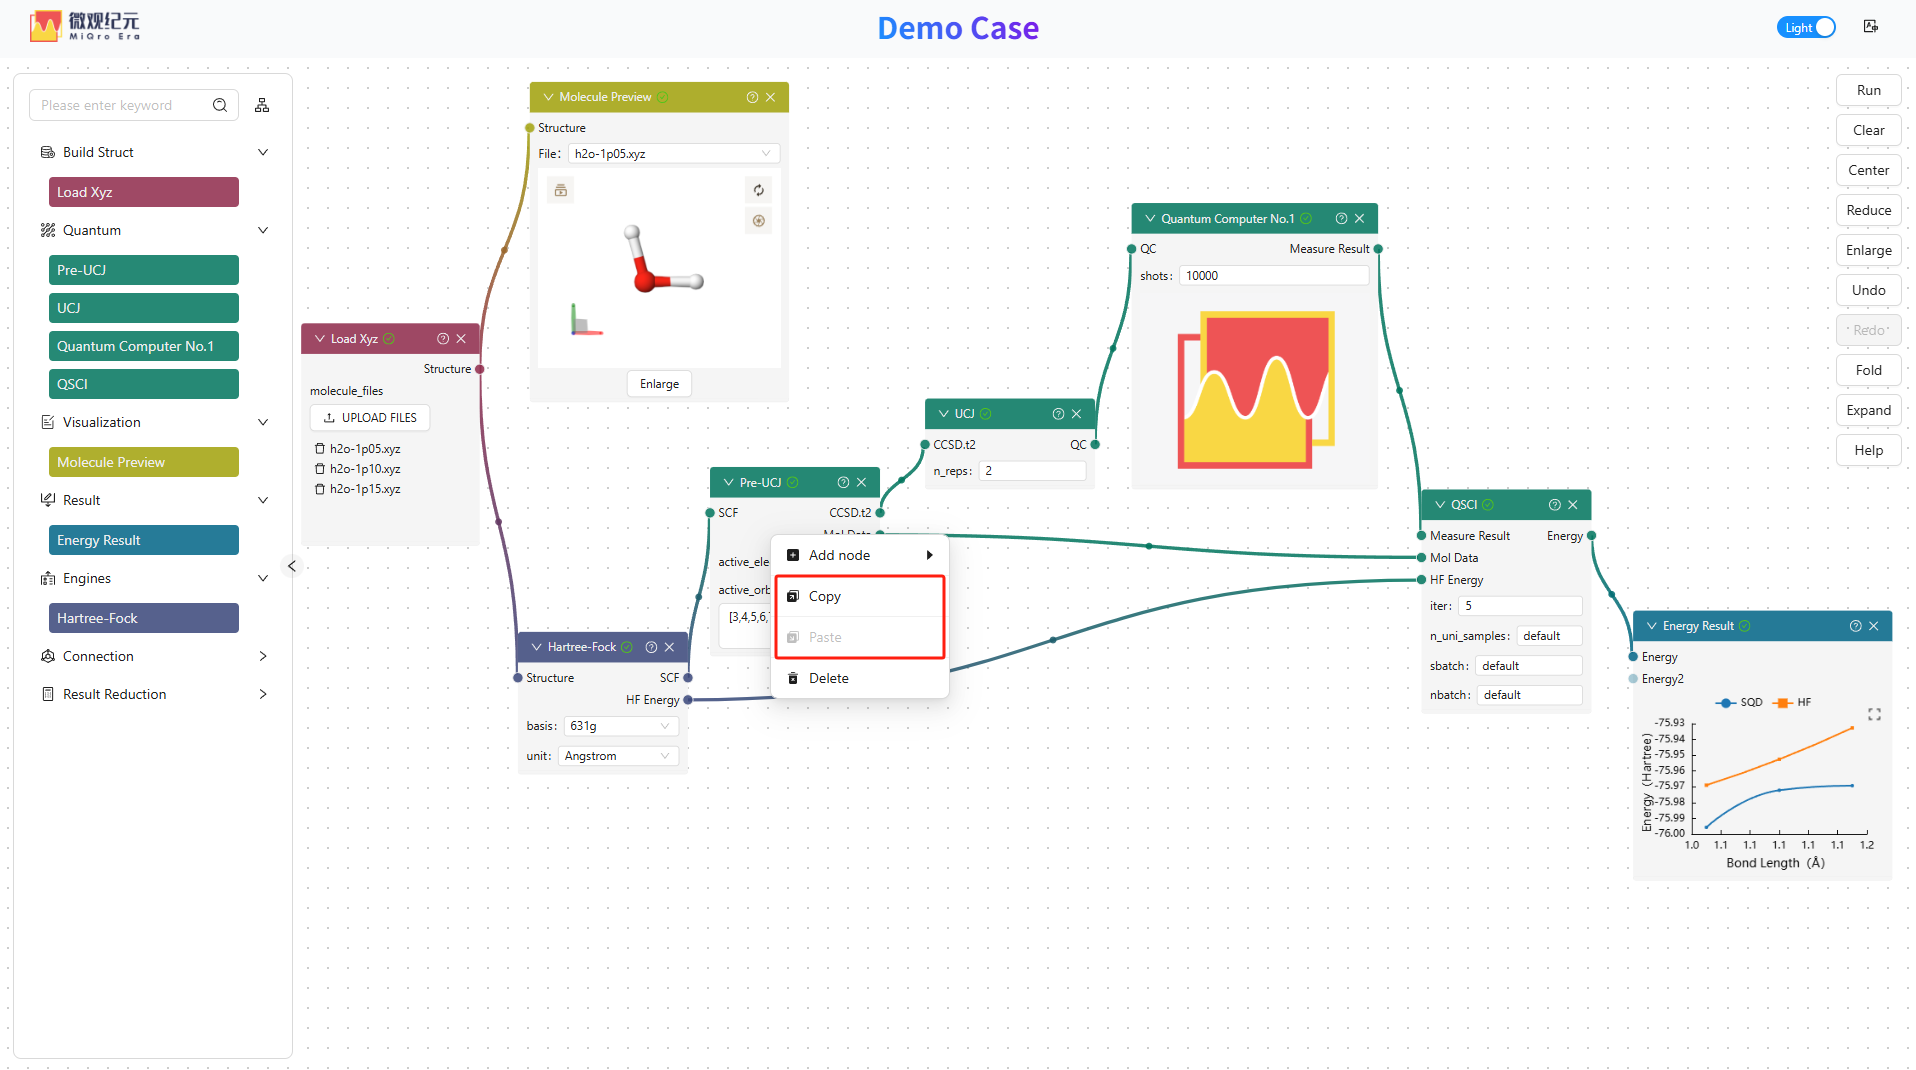
Task: Expand the Connection category
Action: [154, 656]
